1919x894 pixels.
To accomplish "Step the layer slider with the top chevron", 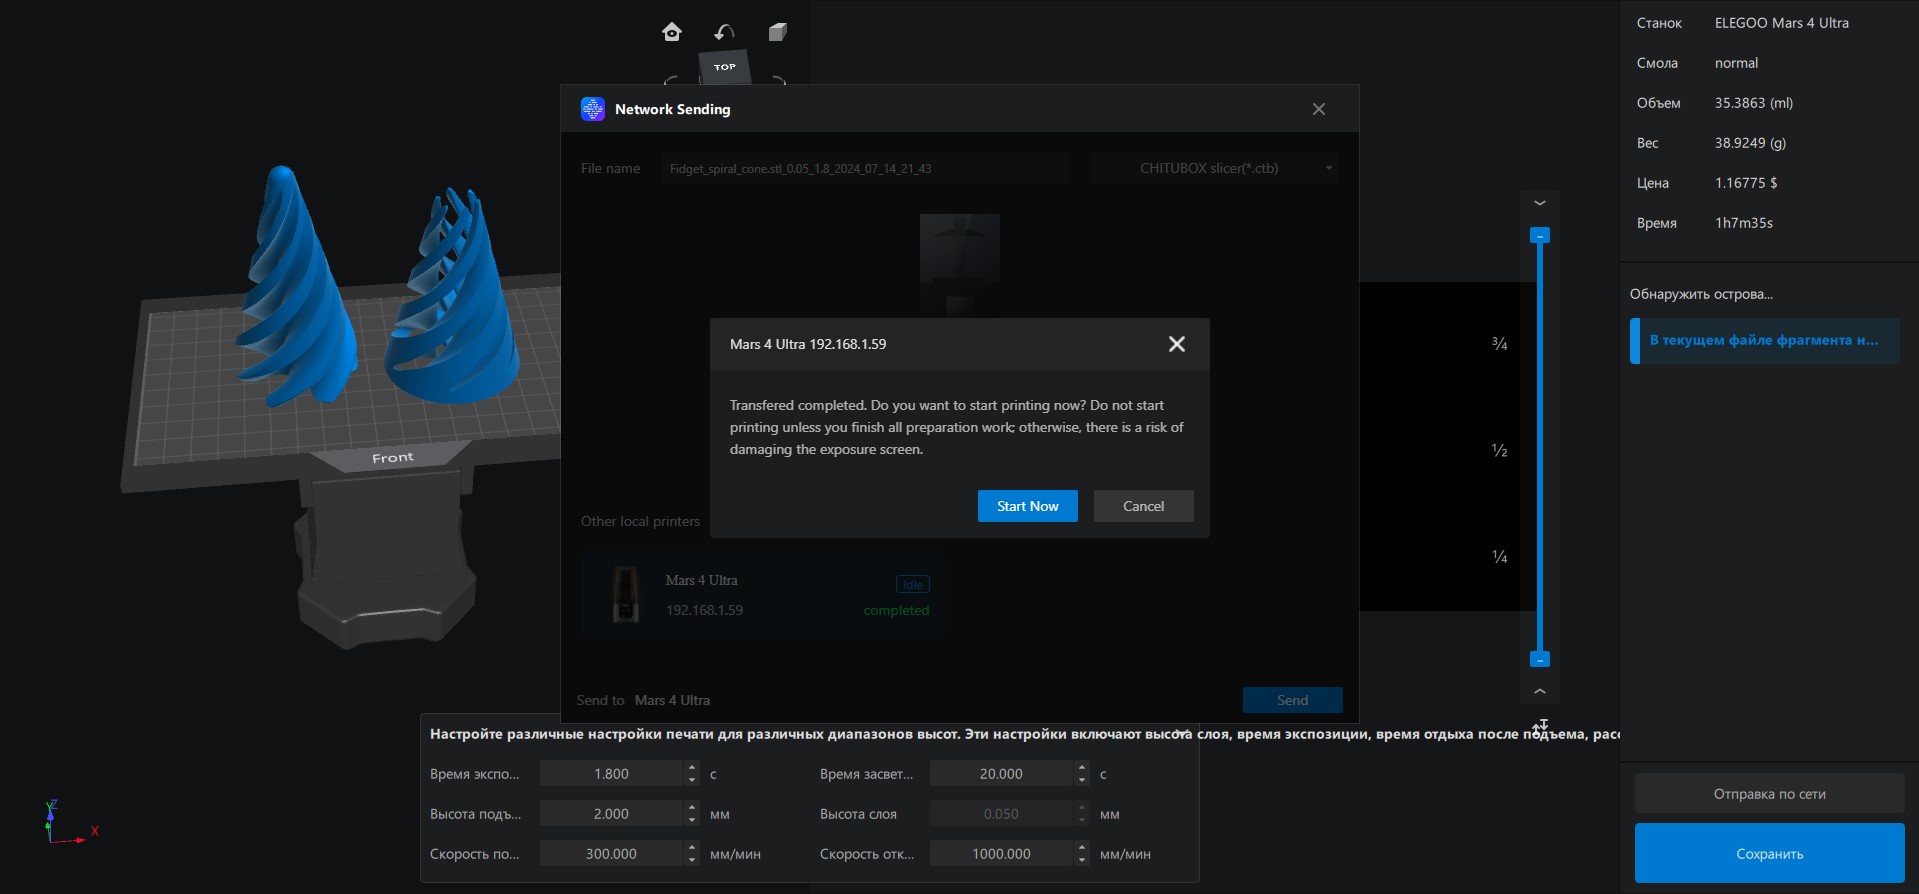I will point(1540,203).
